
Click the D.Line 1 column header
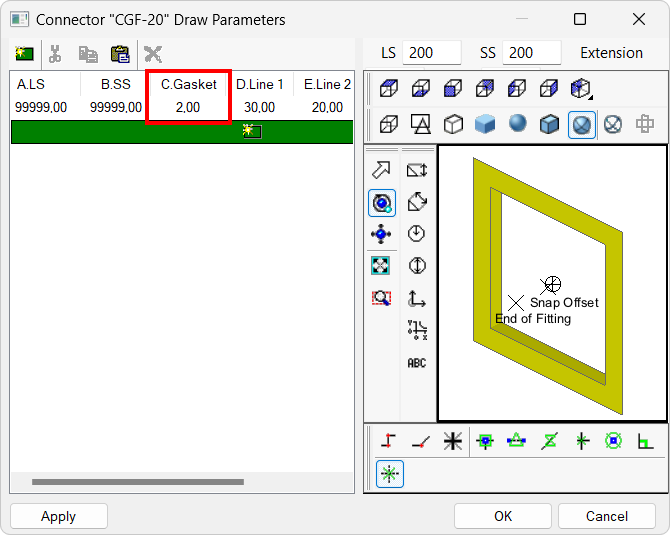[x=260, y=84]
